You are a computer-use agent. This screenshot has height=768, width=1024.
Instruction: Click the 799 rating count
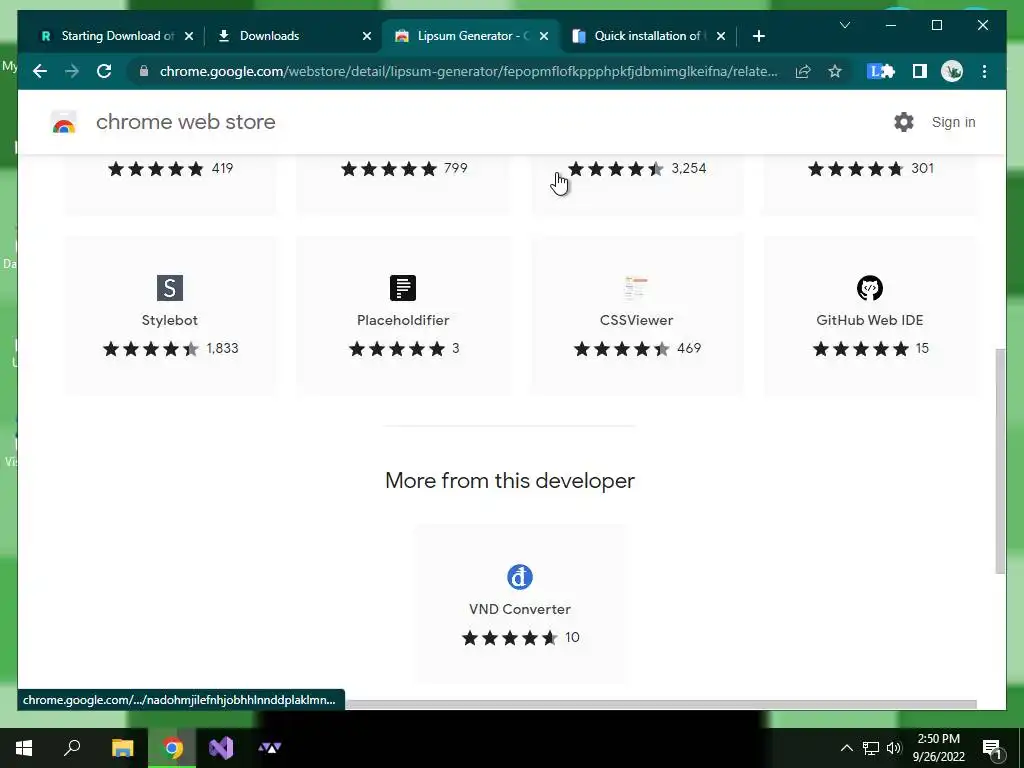[x=456, y=168]
